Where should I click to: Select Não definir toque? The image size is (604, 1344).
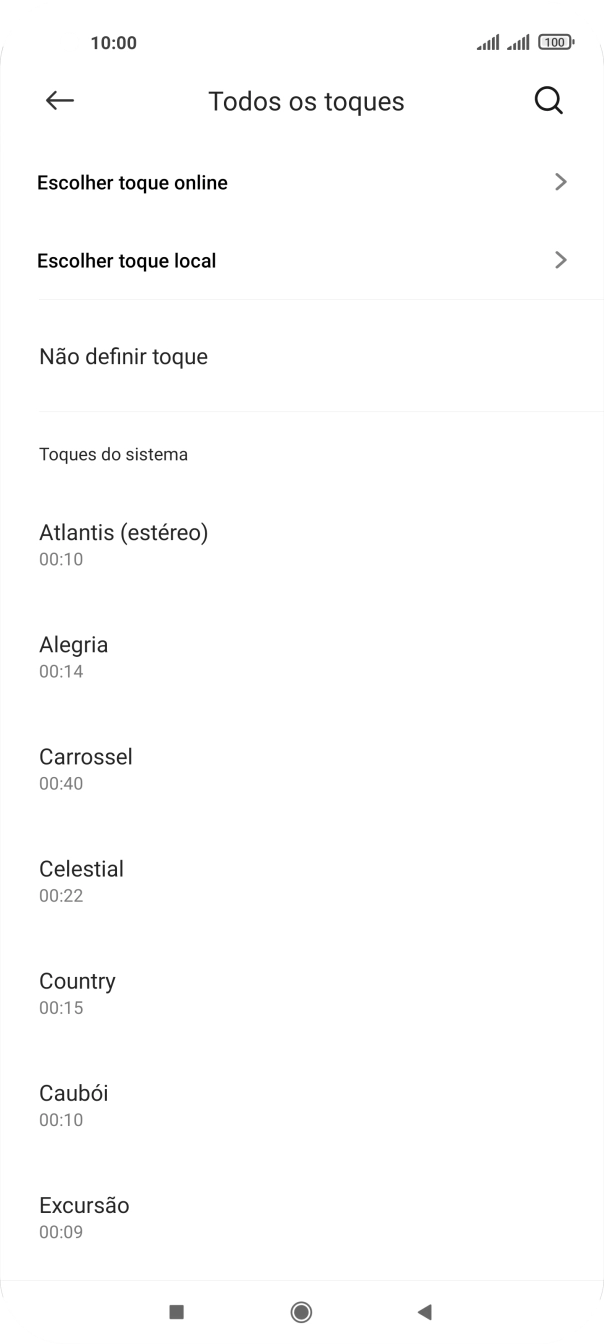pos(123,356)
